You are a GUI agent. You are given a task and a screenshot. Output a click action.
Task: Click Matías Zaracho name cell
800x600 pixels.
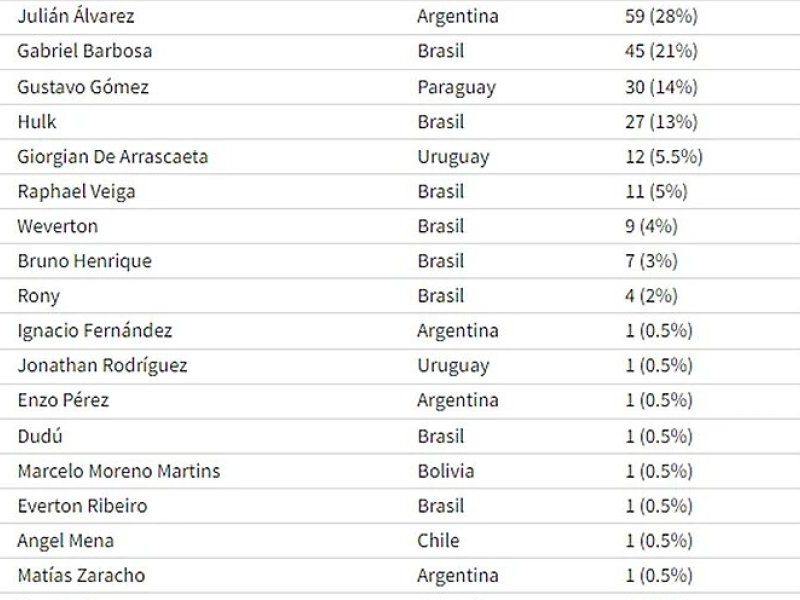[x=81, y=575]
